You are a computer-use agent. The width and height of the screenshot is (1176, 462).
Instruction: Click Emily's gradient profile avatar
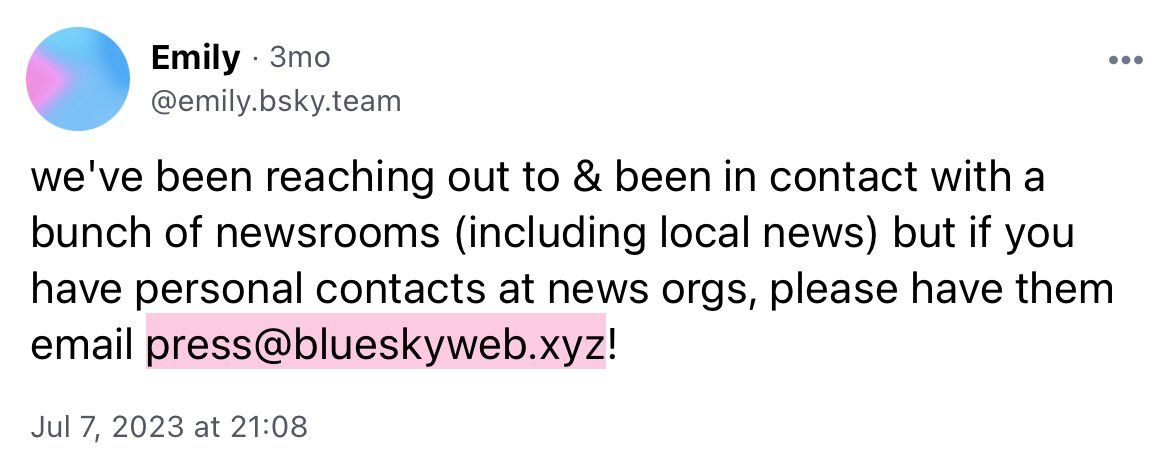click(78, 79)
